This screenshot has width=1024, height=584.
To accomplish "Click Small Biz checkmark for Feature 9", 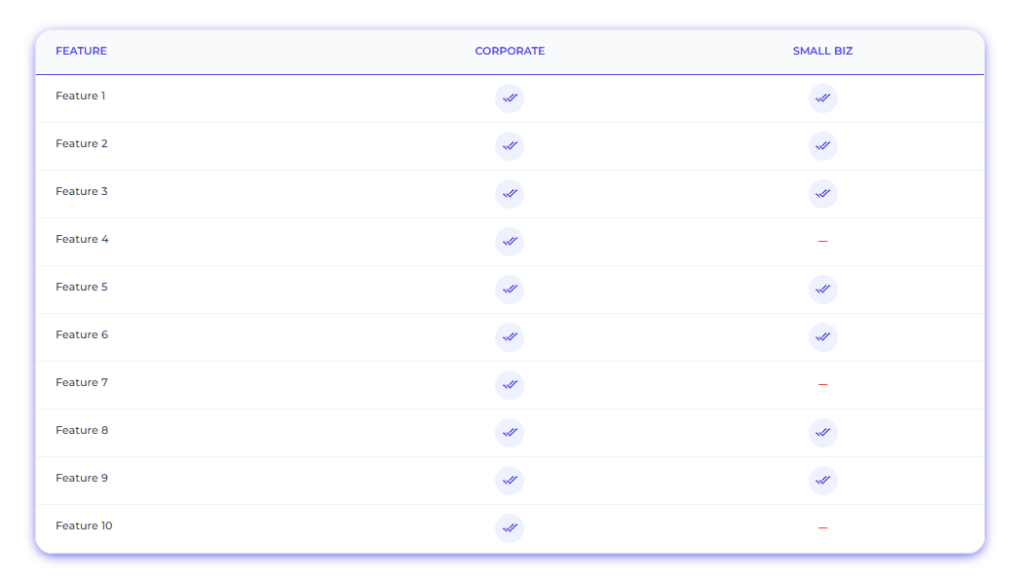I will 823,481.
